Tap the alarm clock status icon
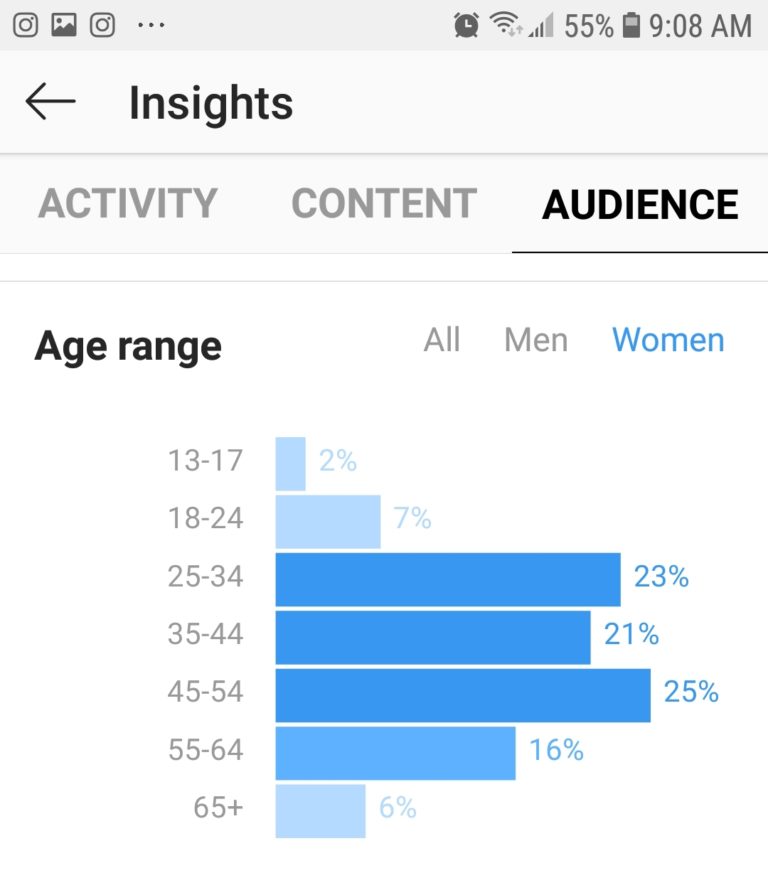This screenshot has height=895, width=768. click(x=466, y=25)
